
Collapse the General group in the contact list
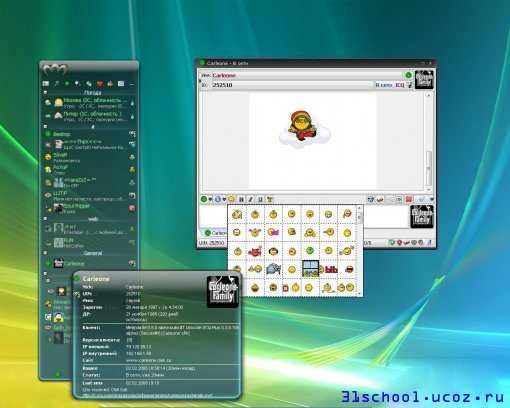pos(45,253)
